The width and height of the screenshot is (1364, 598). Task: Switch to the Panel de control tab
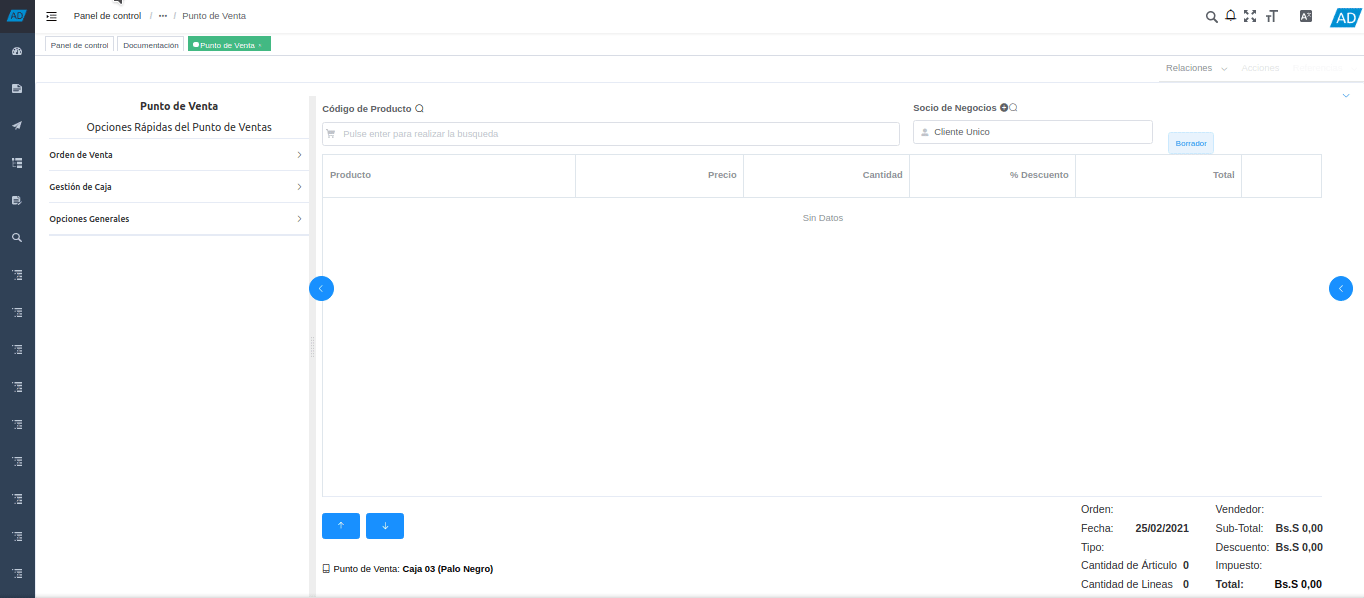click(78, 44)
